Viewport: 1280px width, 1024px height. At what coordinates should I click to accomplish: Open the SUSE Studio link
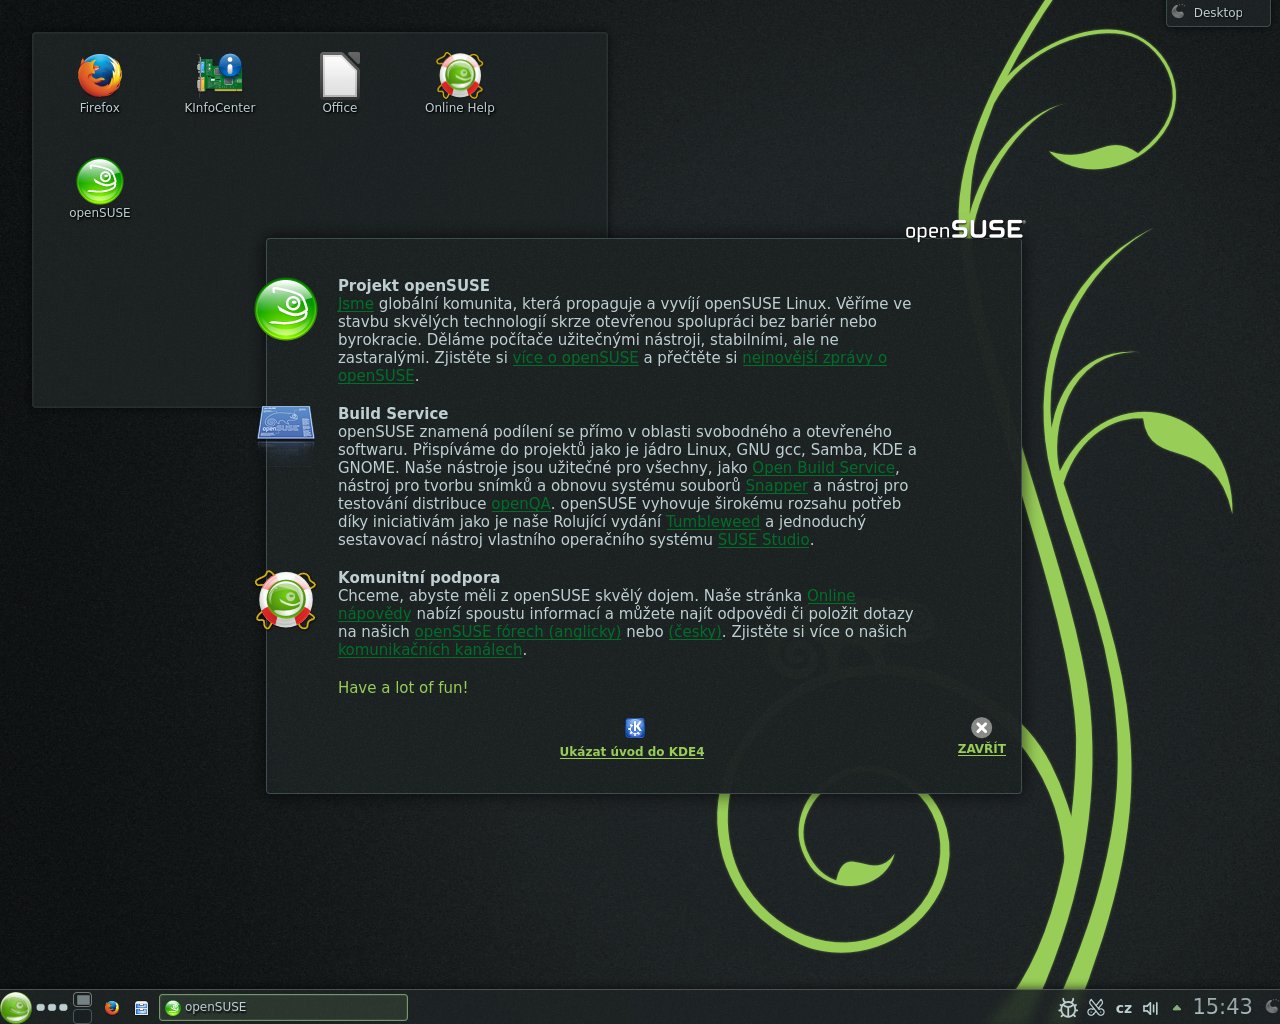(x=763, y=540)
